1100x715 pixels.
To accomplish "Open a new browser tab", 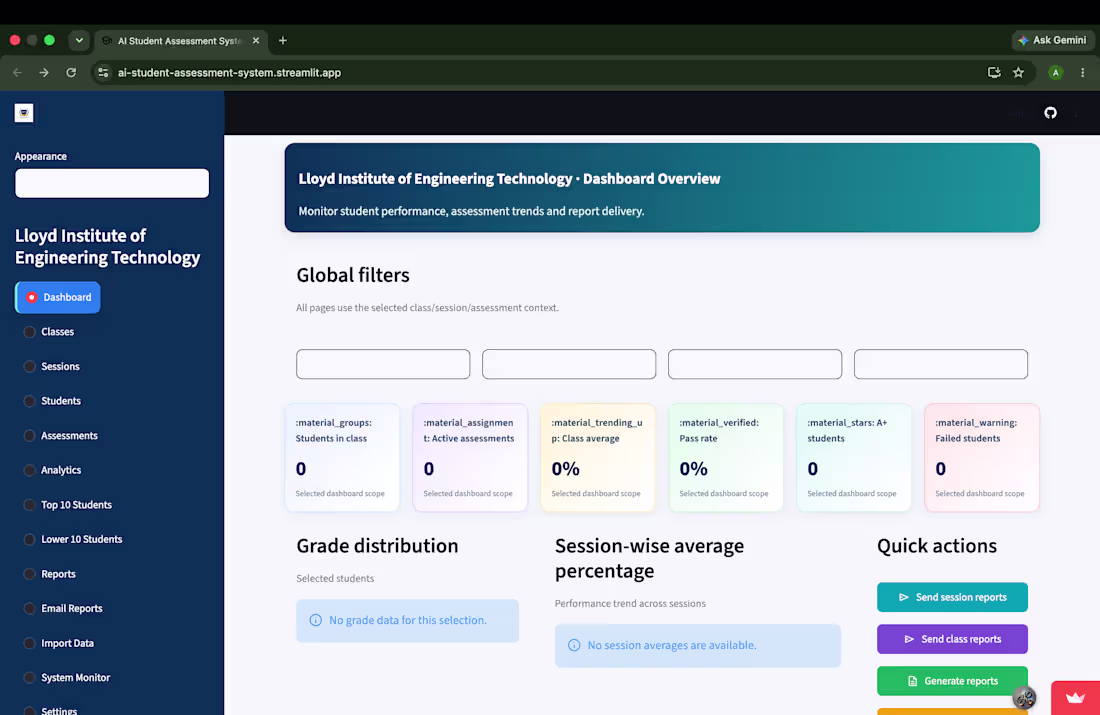I will 283,41.
